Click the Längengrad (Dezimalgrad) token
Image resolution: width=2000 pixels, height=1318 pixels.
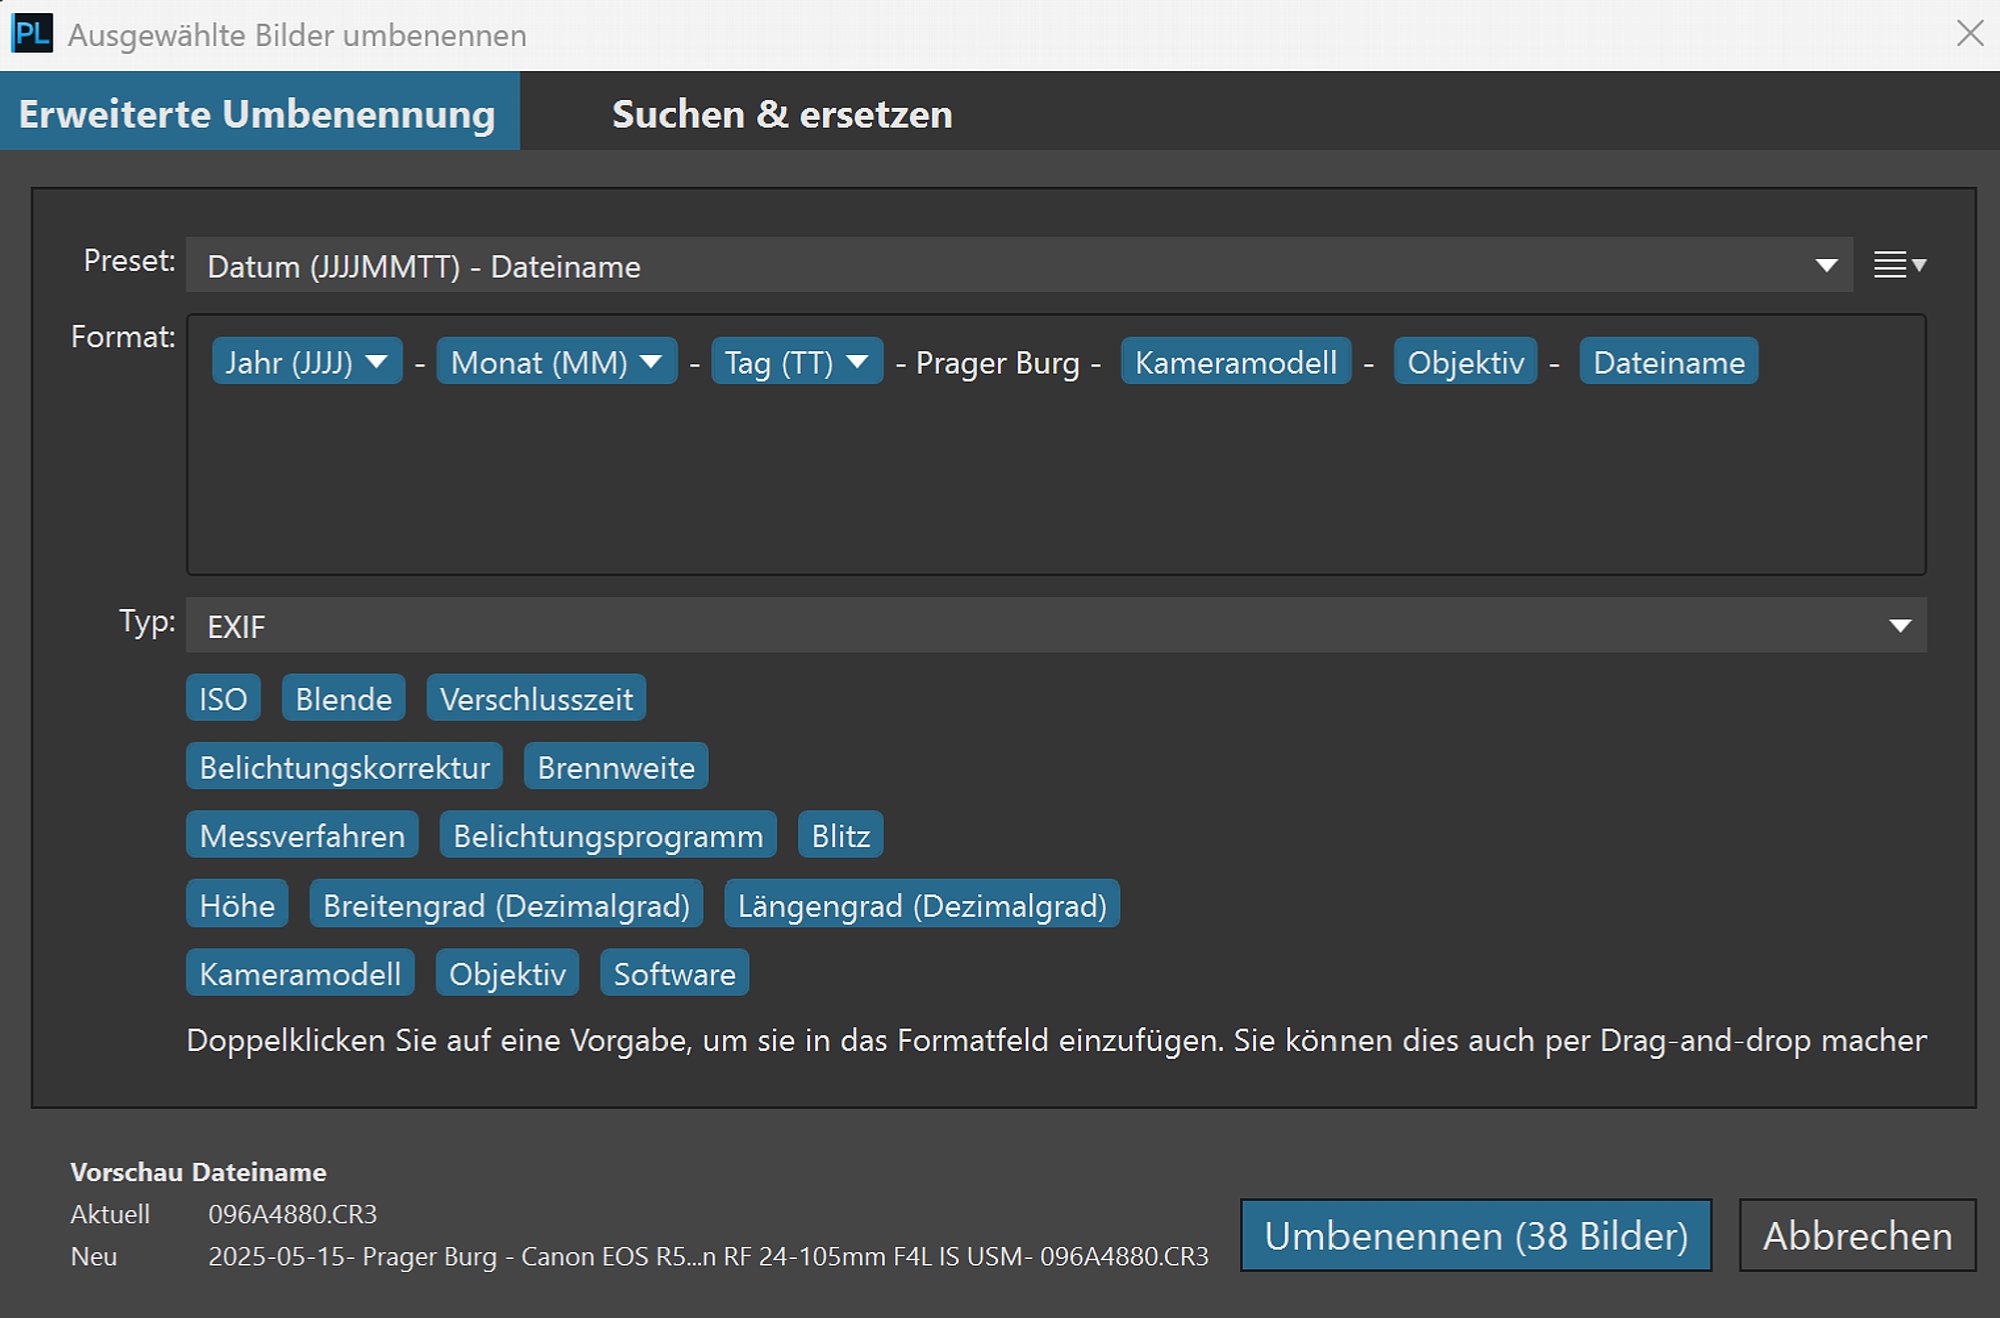pos(922,904)
